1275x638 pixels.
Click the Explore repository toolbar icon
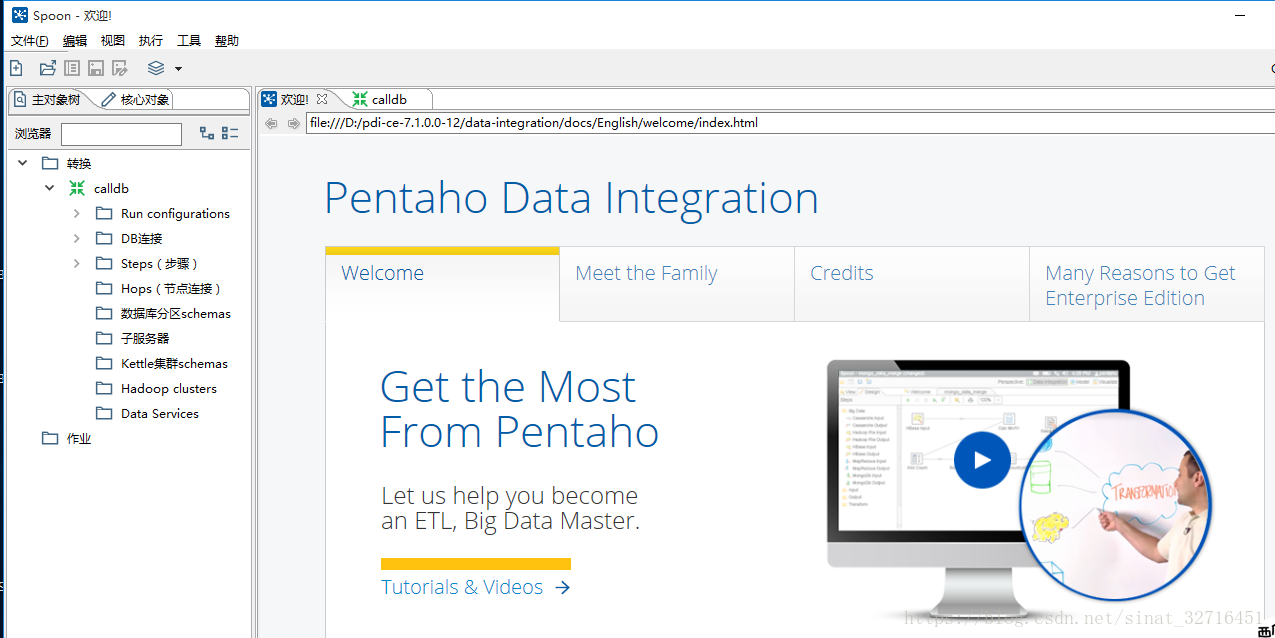pos(72,68)
